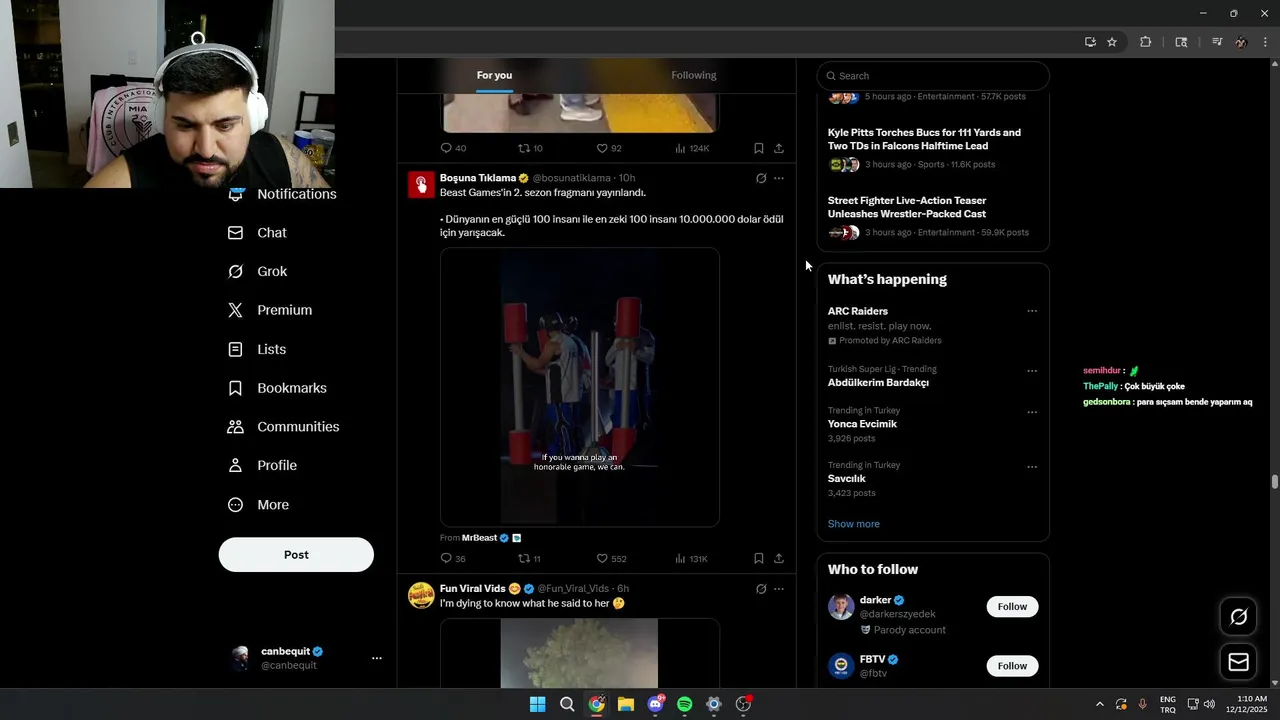The image size is (1280, 720).
Task: Go to Profile in the sidebar
Action: pyautogui.click(x=262, y=466)
